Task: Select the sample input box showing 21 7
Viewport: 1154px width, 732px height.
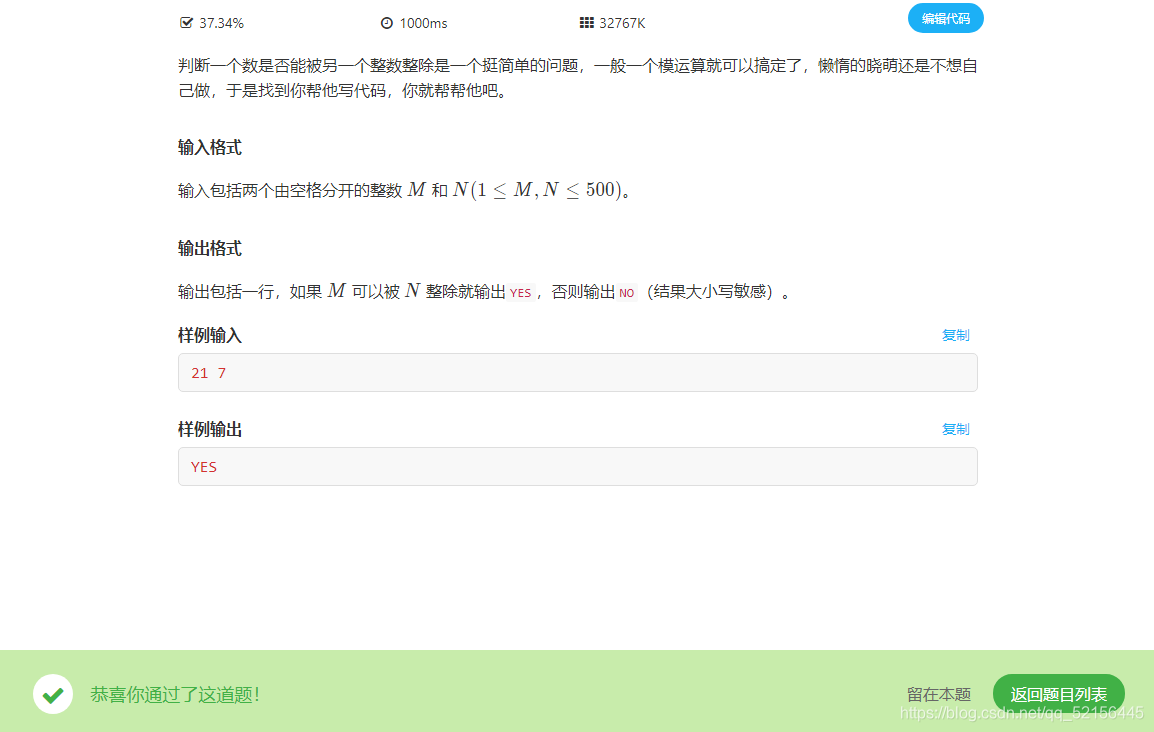Action: [x=577, y=372]
